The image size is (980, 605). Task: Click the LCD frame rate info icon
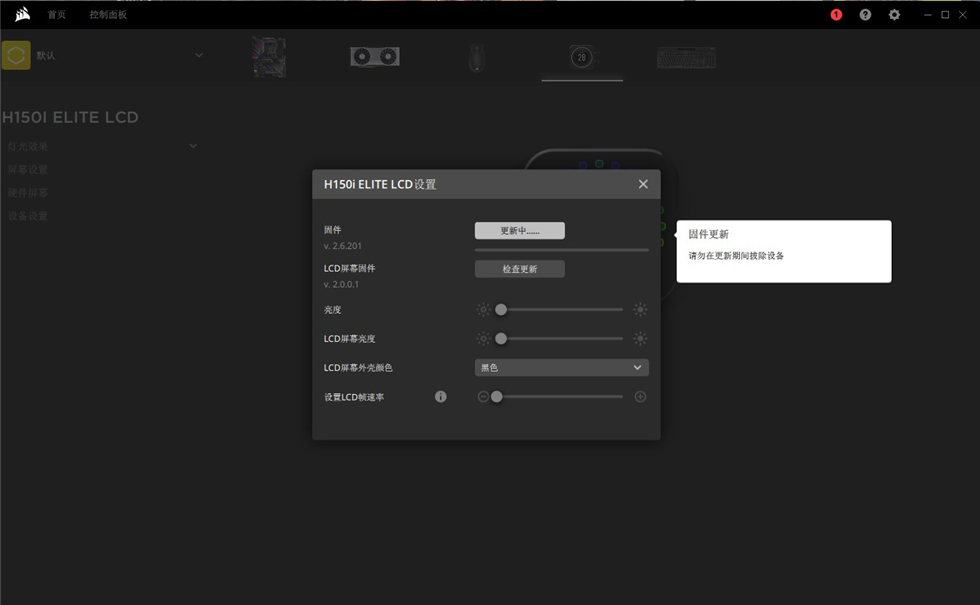click(441, 396)
